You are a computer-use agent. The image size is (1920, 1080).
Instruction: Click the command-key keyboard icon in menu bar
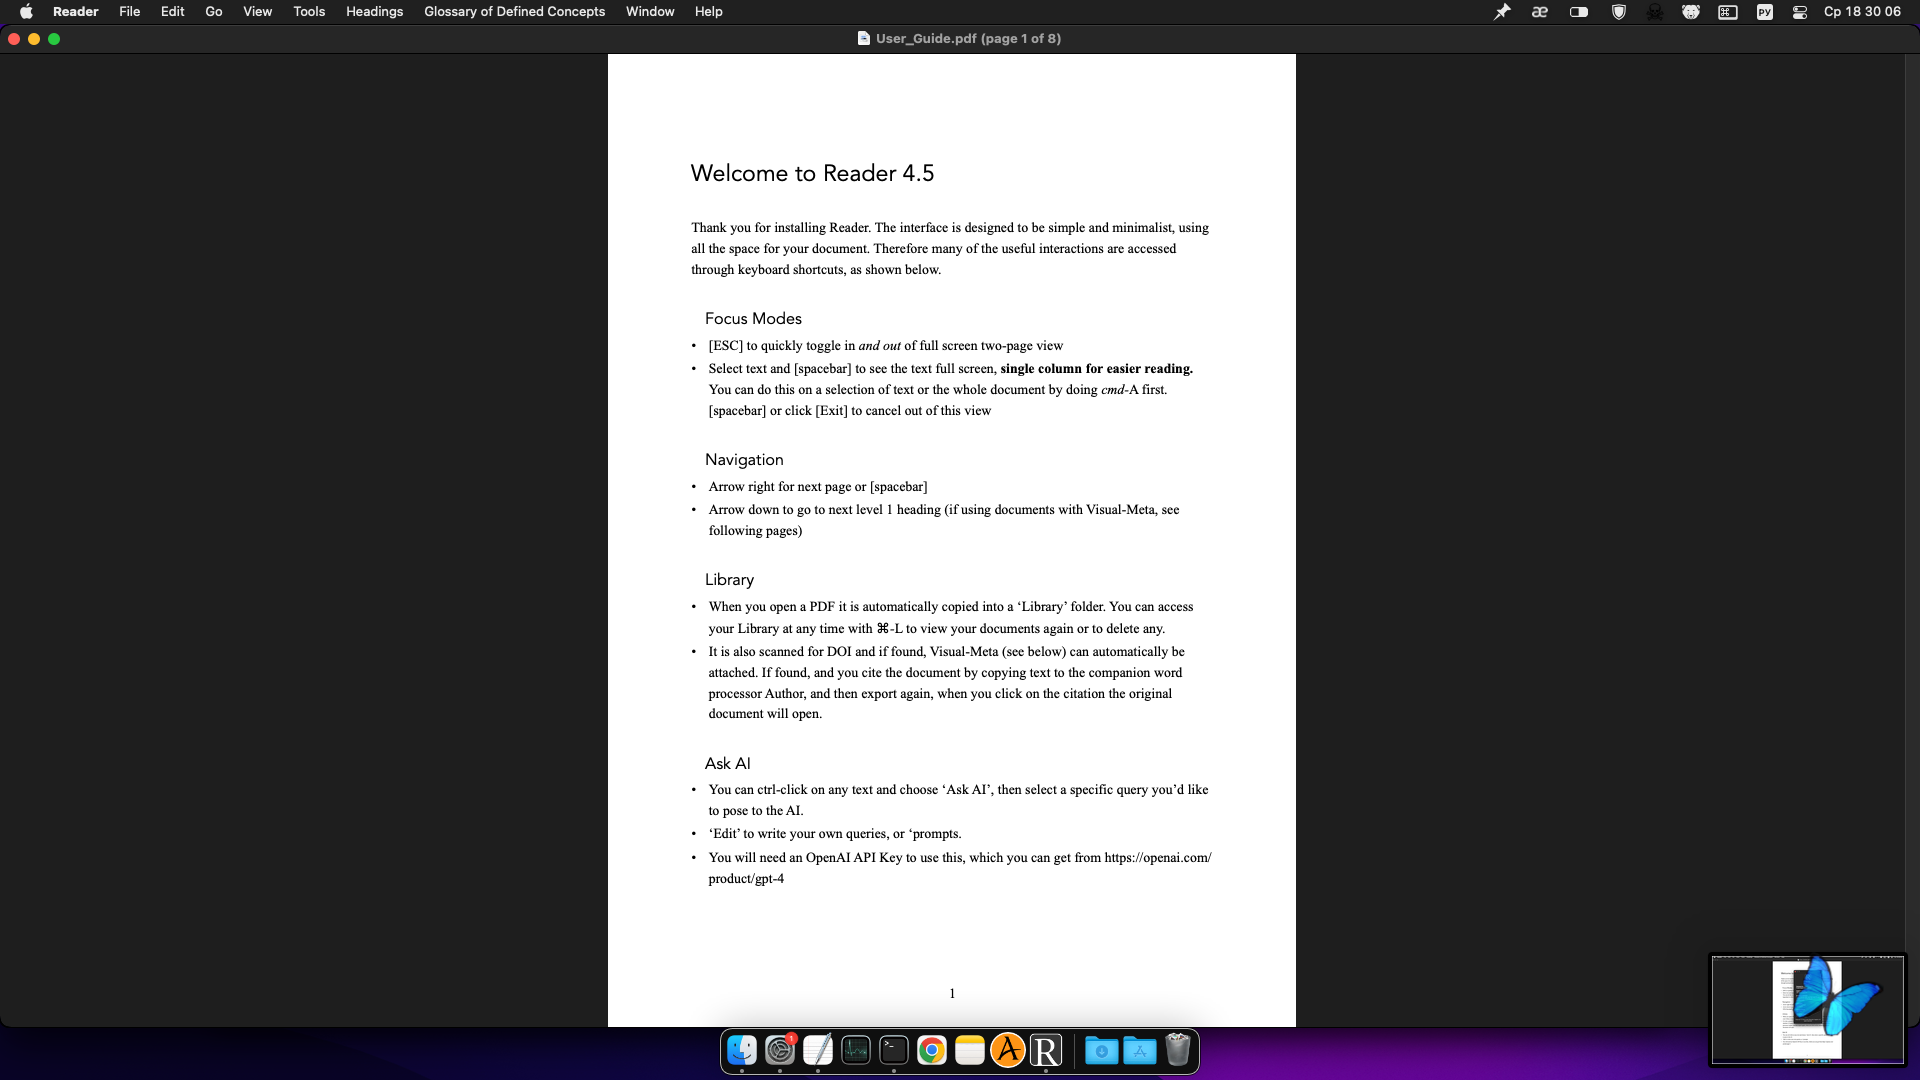pyautogui.click(x=1728, y=12)
